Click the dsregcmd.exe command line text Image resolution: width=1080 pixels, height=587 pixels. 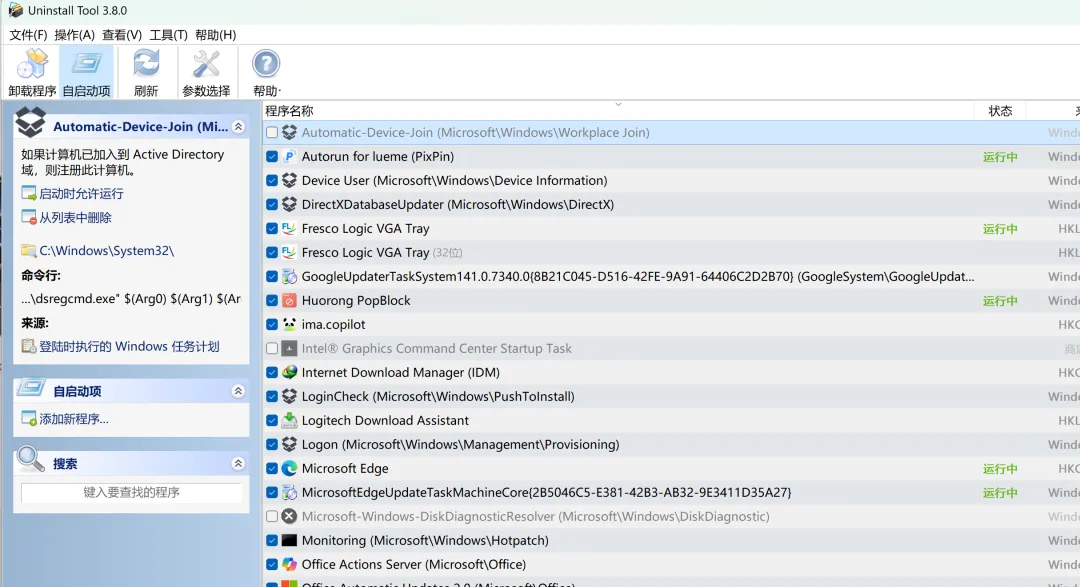point(131,299)
